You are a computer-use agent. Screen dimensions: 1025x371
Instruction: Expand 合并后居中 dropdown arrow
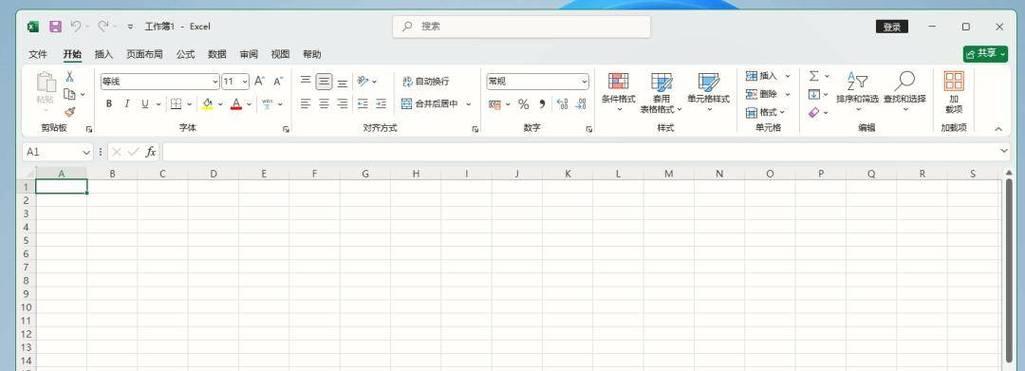469,104
